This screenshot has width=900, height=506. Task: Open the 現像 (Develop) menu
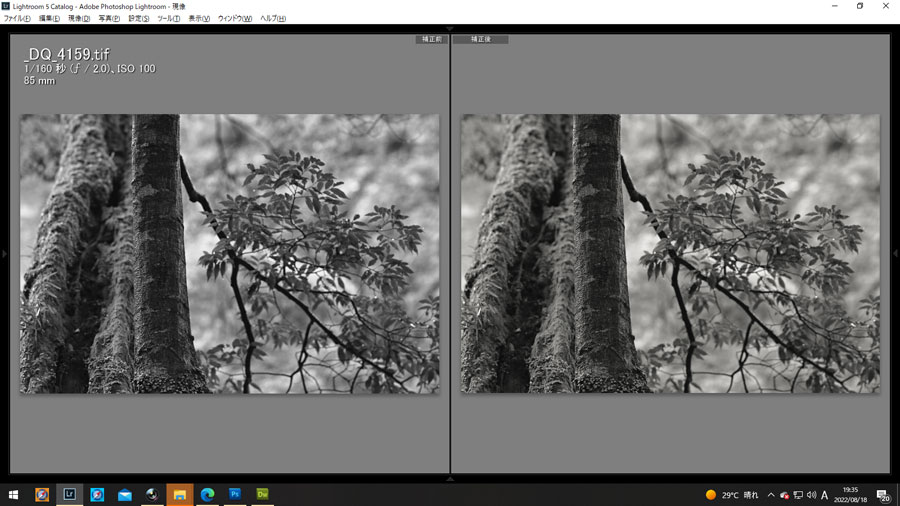click(79, 18)
